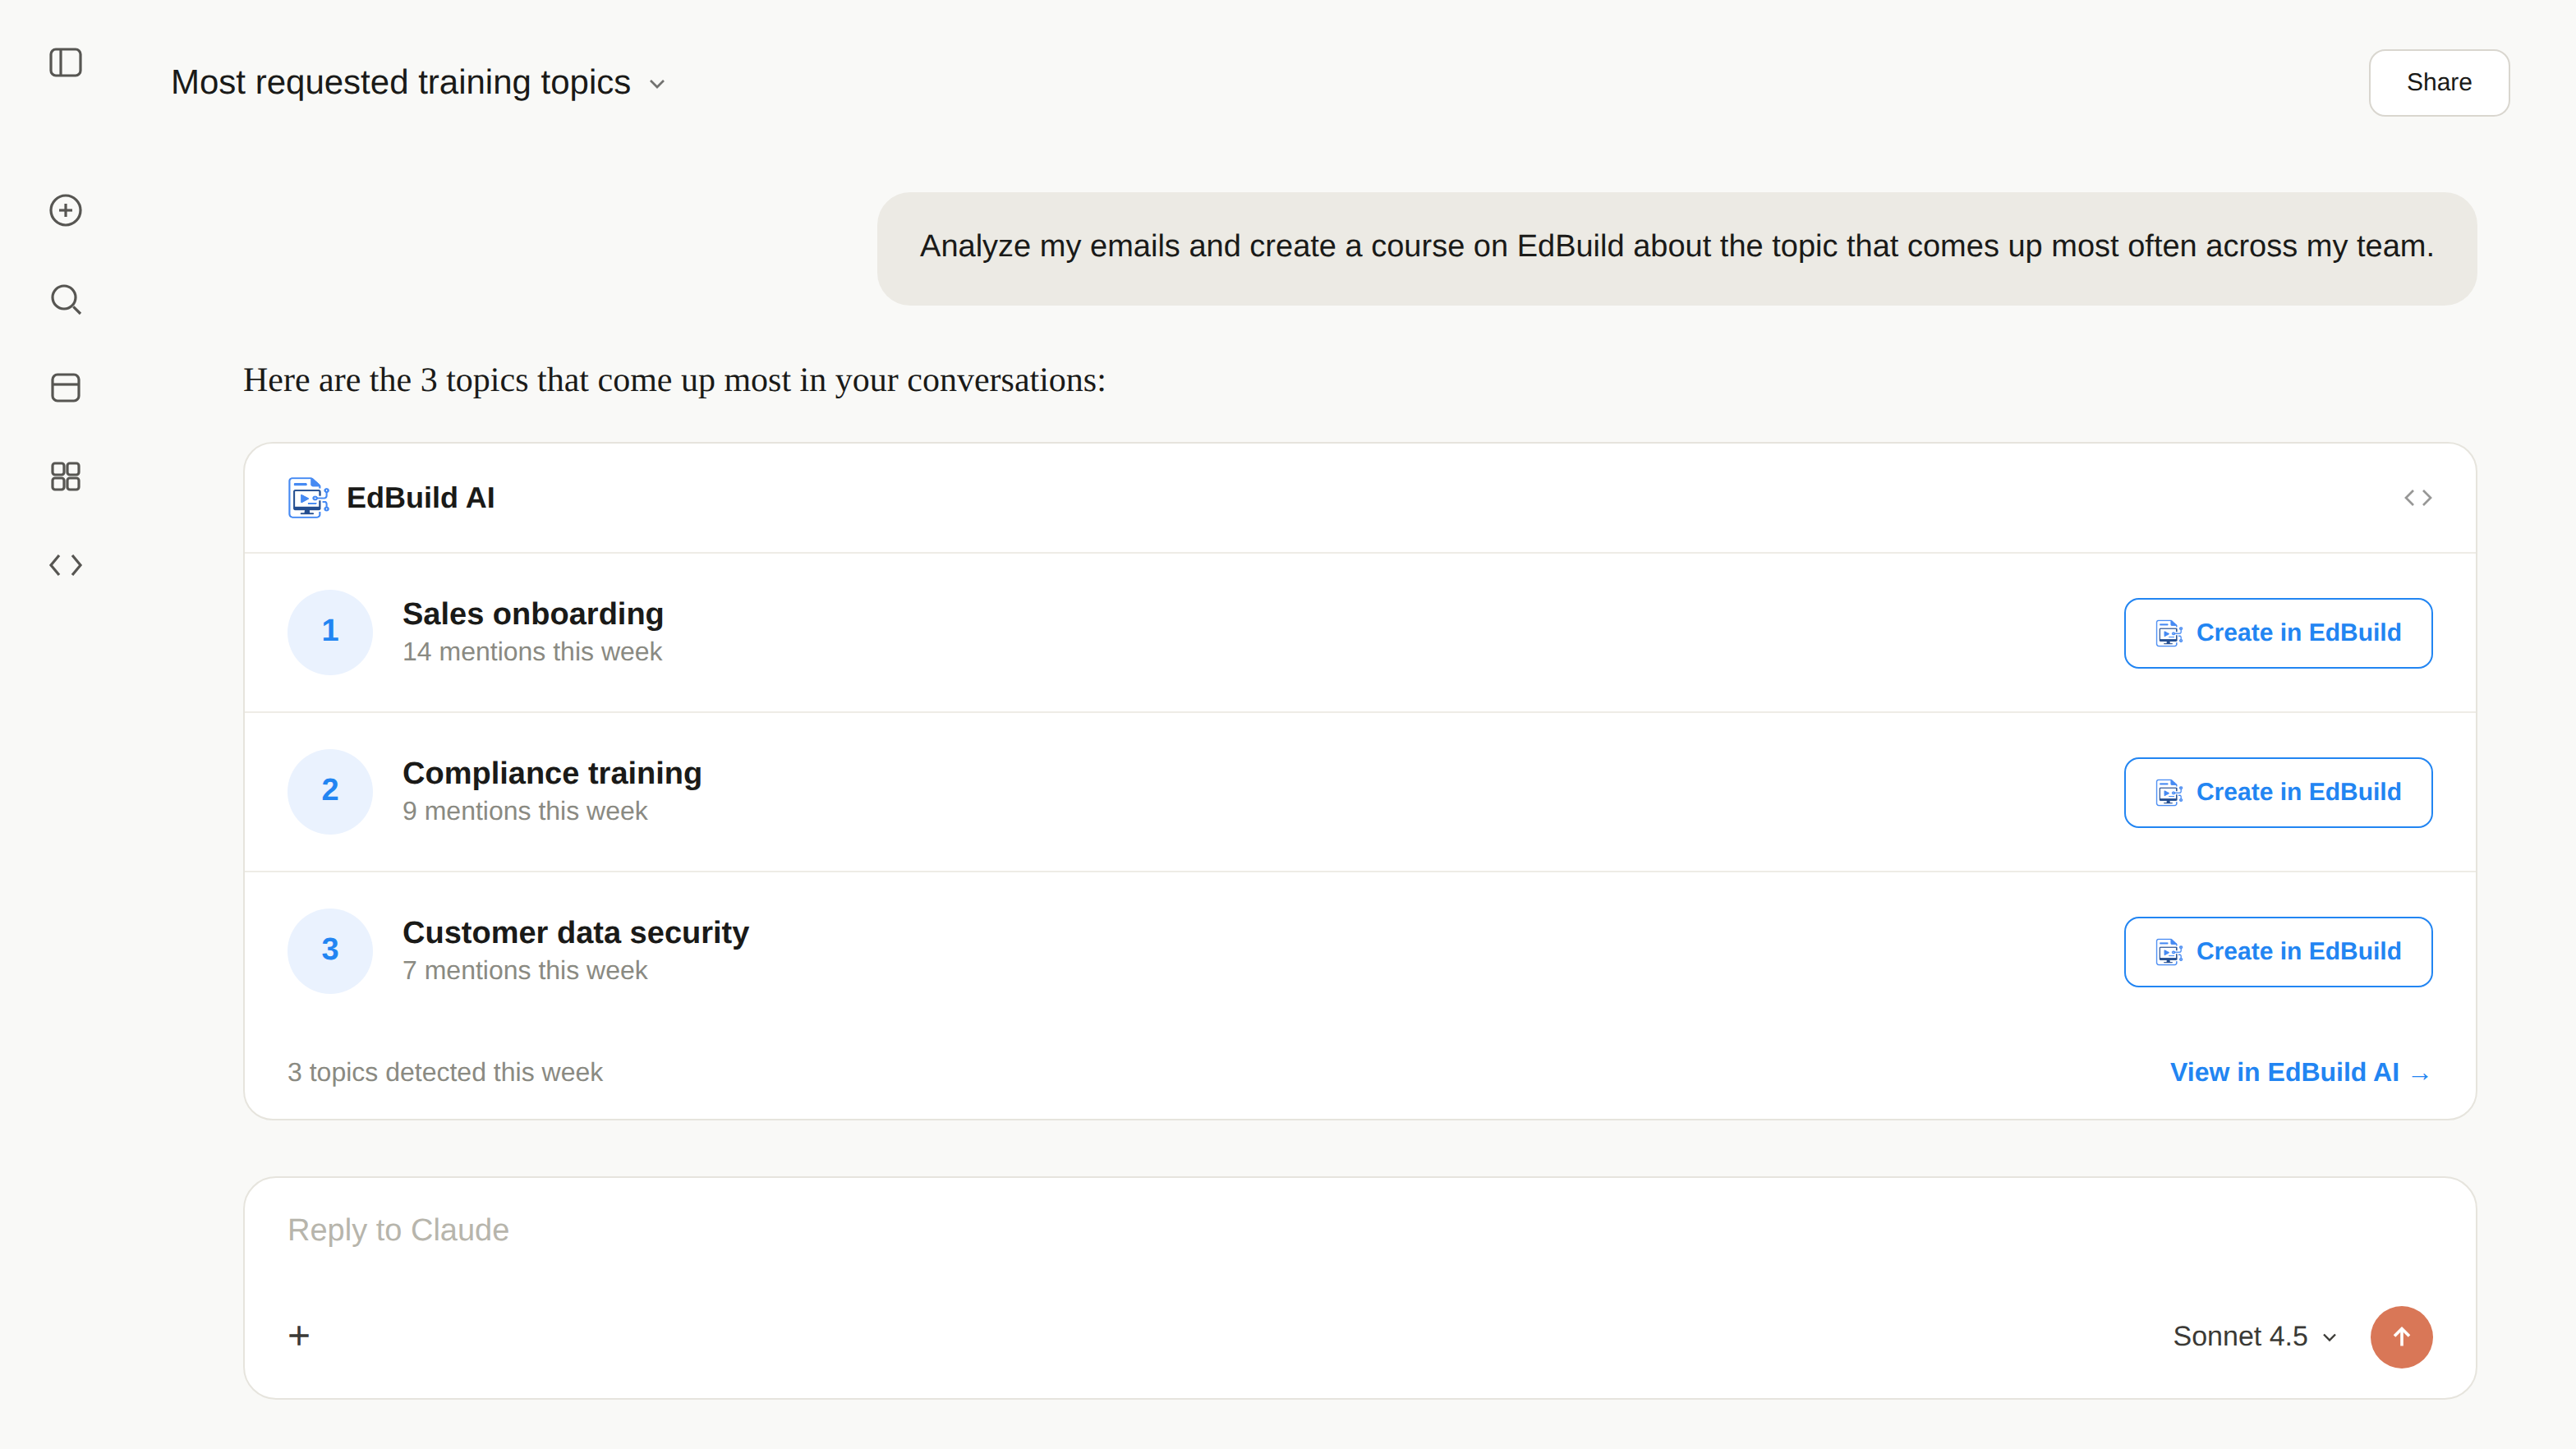Click the 'EdBuild AI' card header title

pyautogui.click(x=420, y=498)
